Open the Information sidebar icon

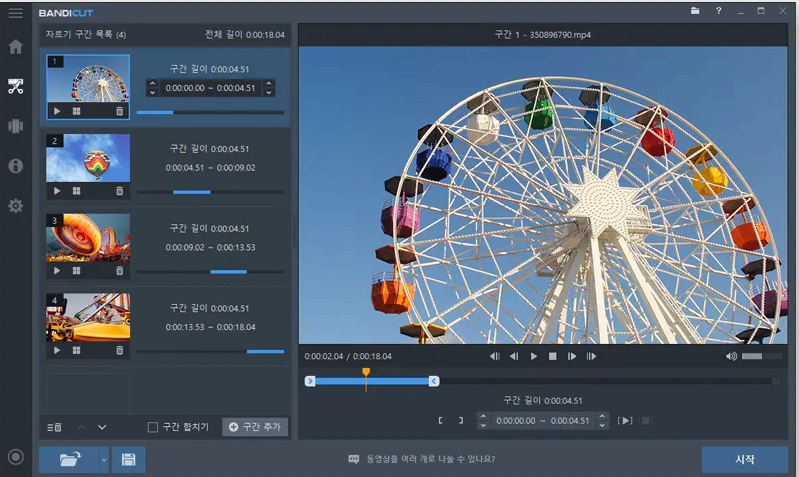(x=15, y=166)
